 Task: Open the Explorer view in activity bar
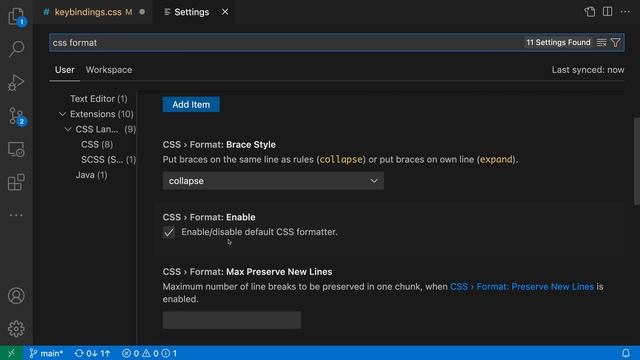pyautogui.click(x=16, y=16)
